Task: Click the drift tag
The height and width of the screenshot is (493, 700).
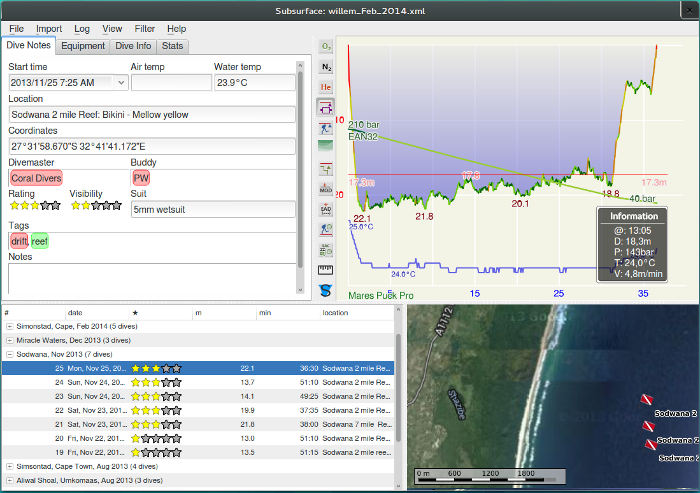Action: coord(19,241)
